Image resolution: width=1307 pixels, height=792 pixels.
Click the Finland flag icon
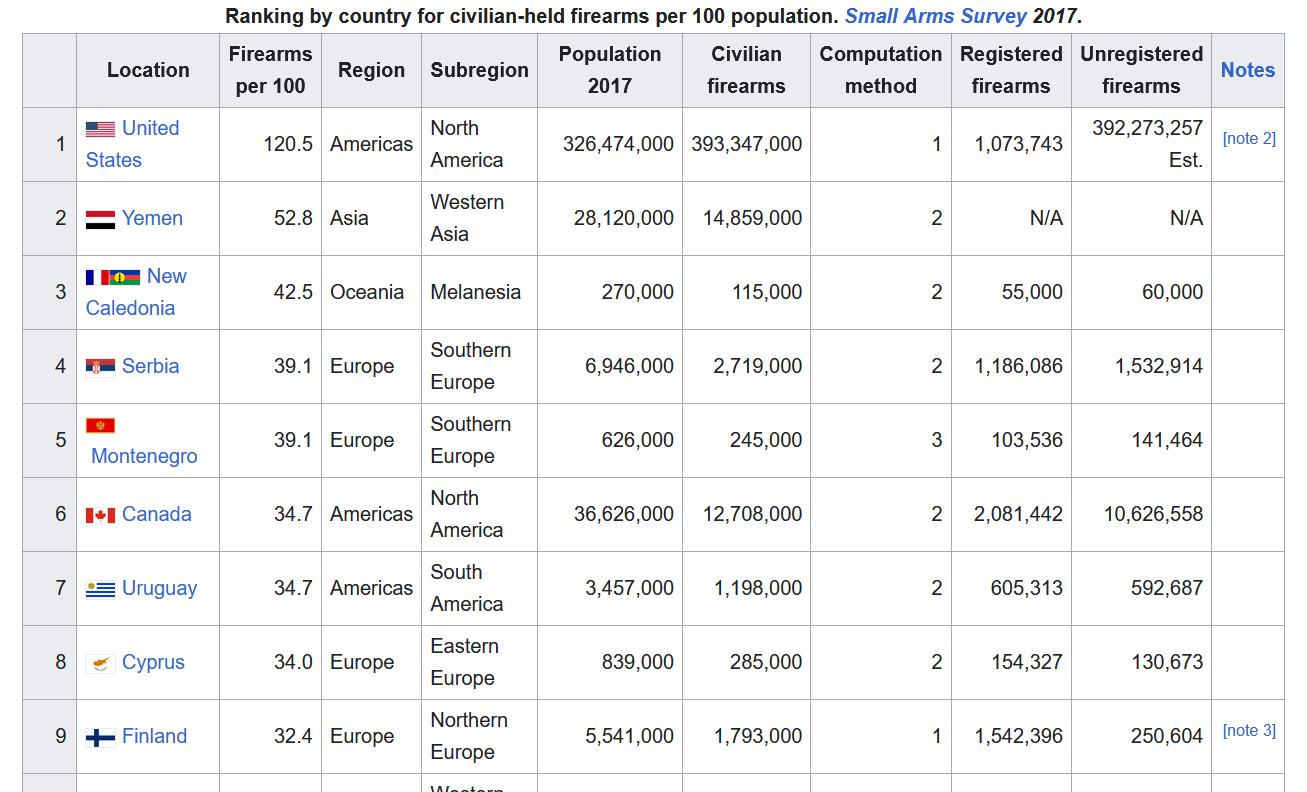(100, 737)
